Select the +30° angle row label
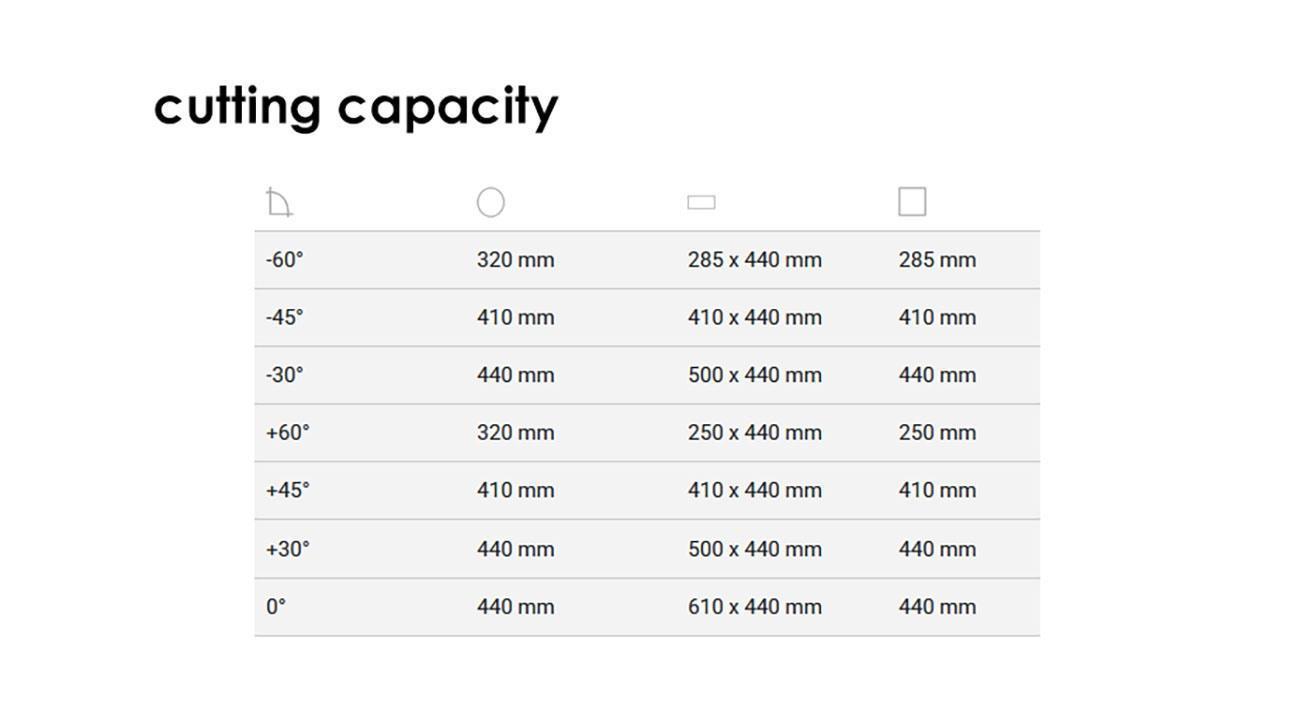Viewport: 1299px width, 704px height. [x=287, y=549]
